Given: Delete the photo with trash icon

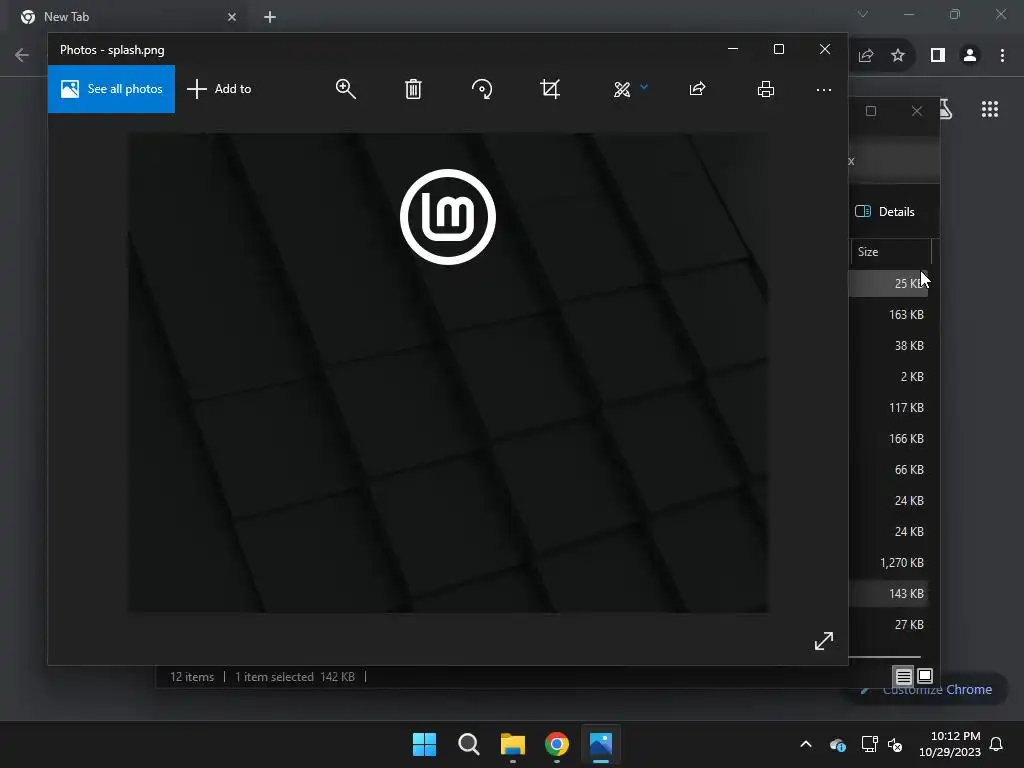Looking at the screenshot, I should [413, 89].
